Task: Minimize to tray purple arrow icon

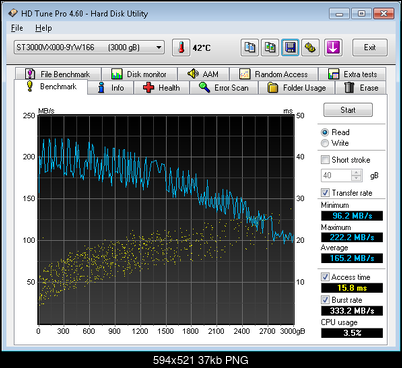Action: (333, 47)
